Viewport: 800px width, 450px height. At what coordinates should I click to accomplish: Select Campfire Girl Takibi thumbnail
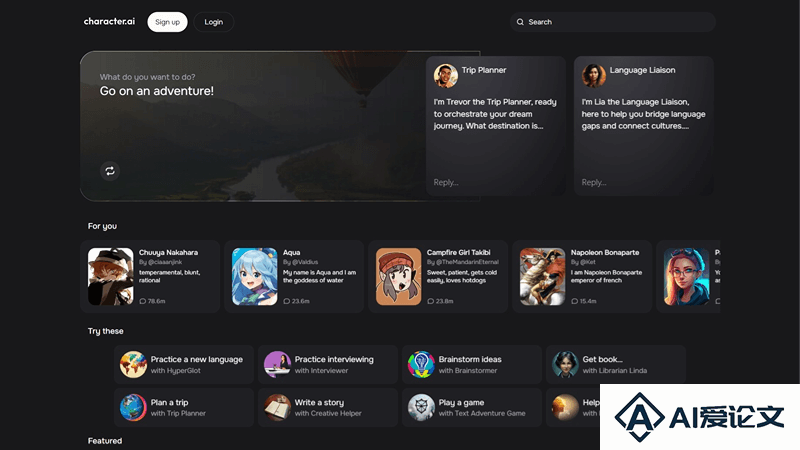tap(398, 277)
